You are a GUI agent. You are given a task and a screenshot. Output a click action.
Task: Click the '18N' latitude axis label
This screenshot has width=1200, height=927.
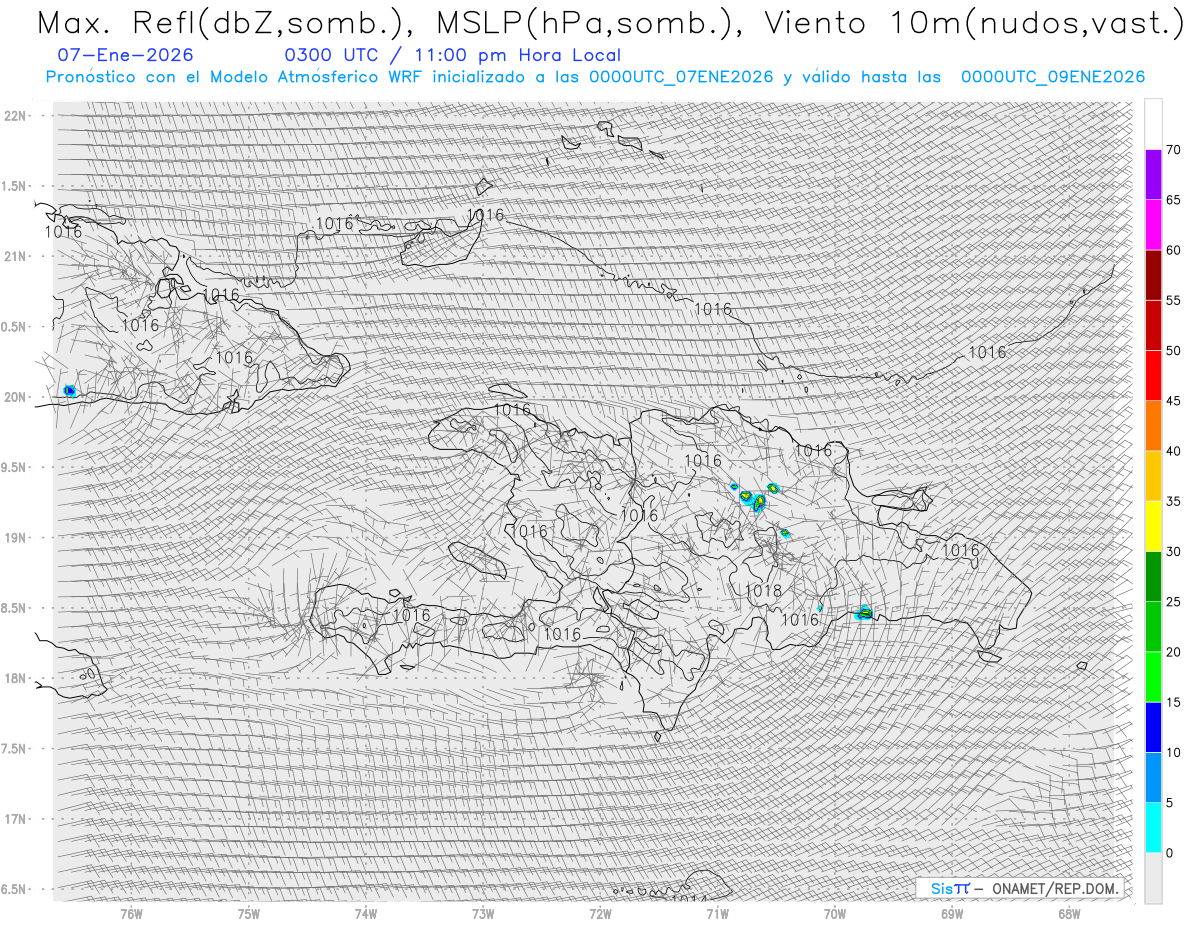point(15,678)
